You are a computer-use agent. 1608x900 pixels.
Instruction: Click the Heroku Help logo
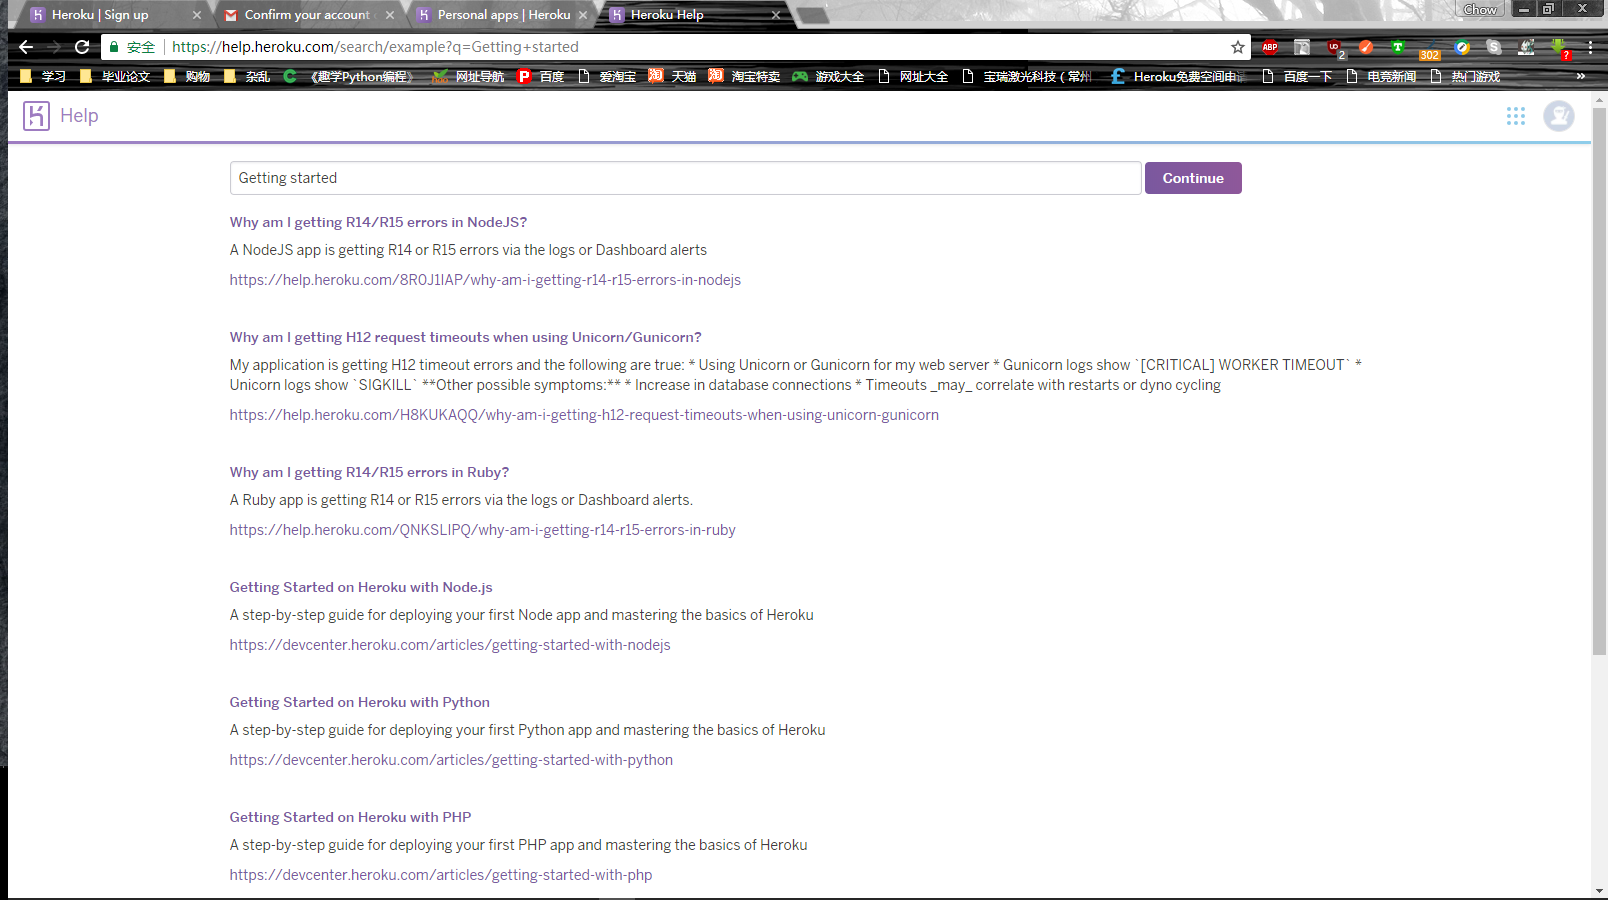point(36,116)
